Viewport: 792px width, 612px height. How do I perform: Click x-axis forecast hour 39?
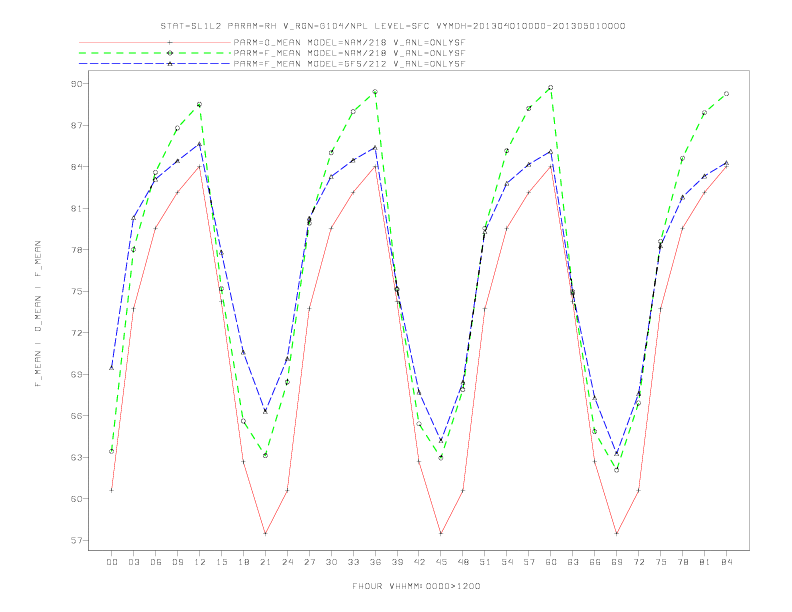398,562
